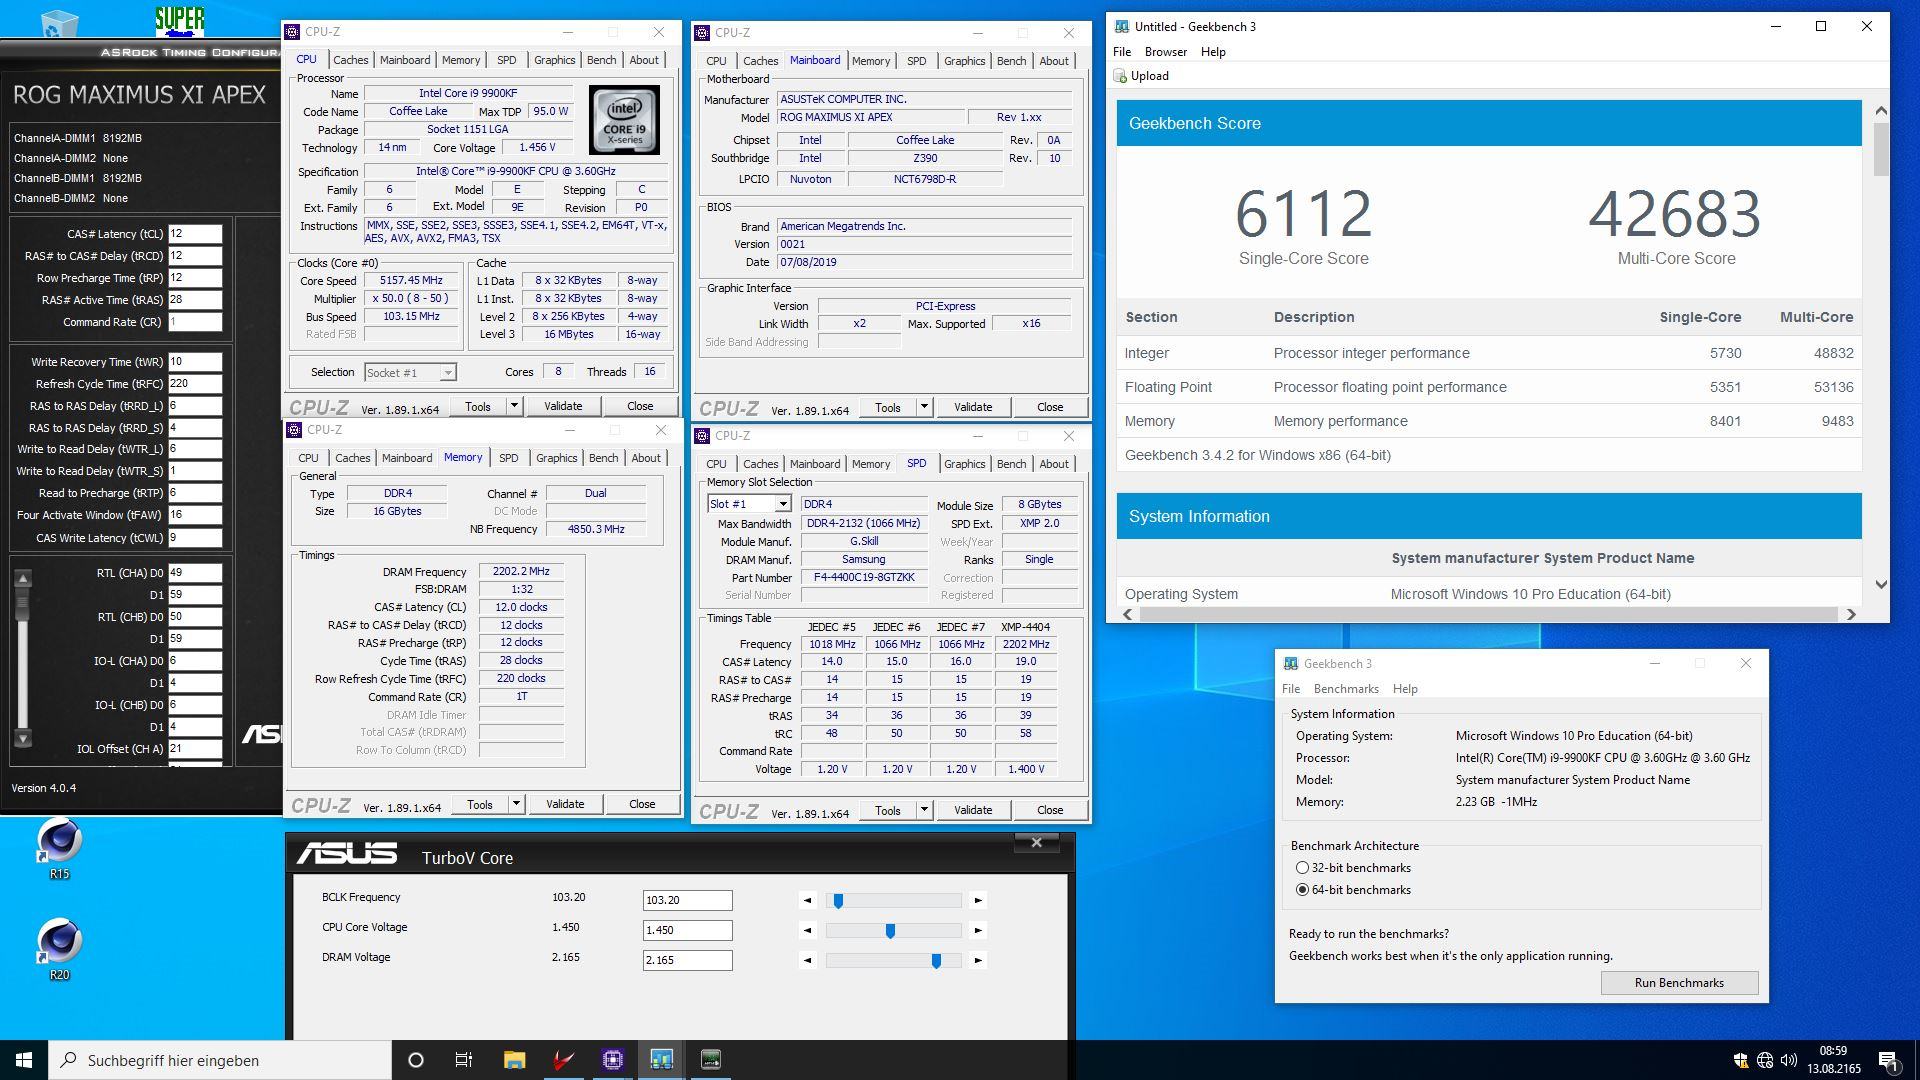Open the volume speaker tray icon
The image size is (1920, 1080).
point(1789,1060)
